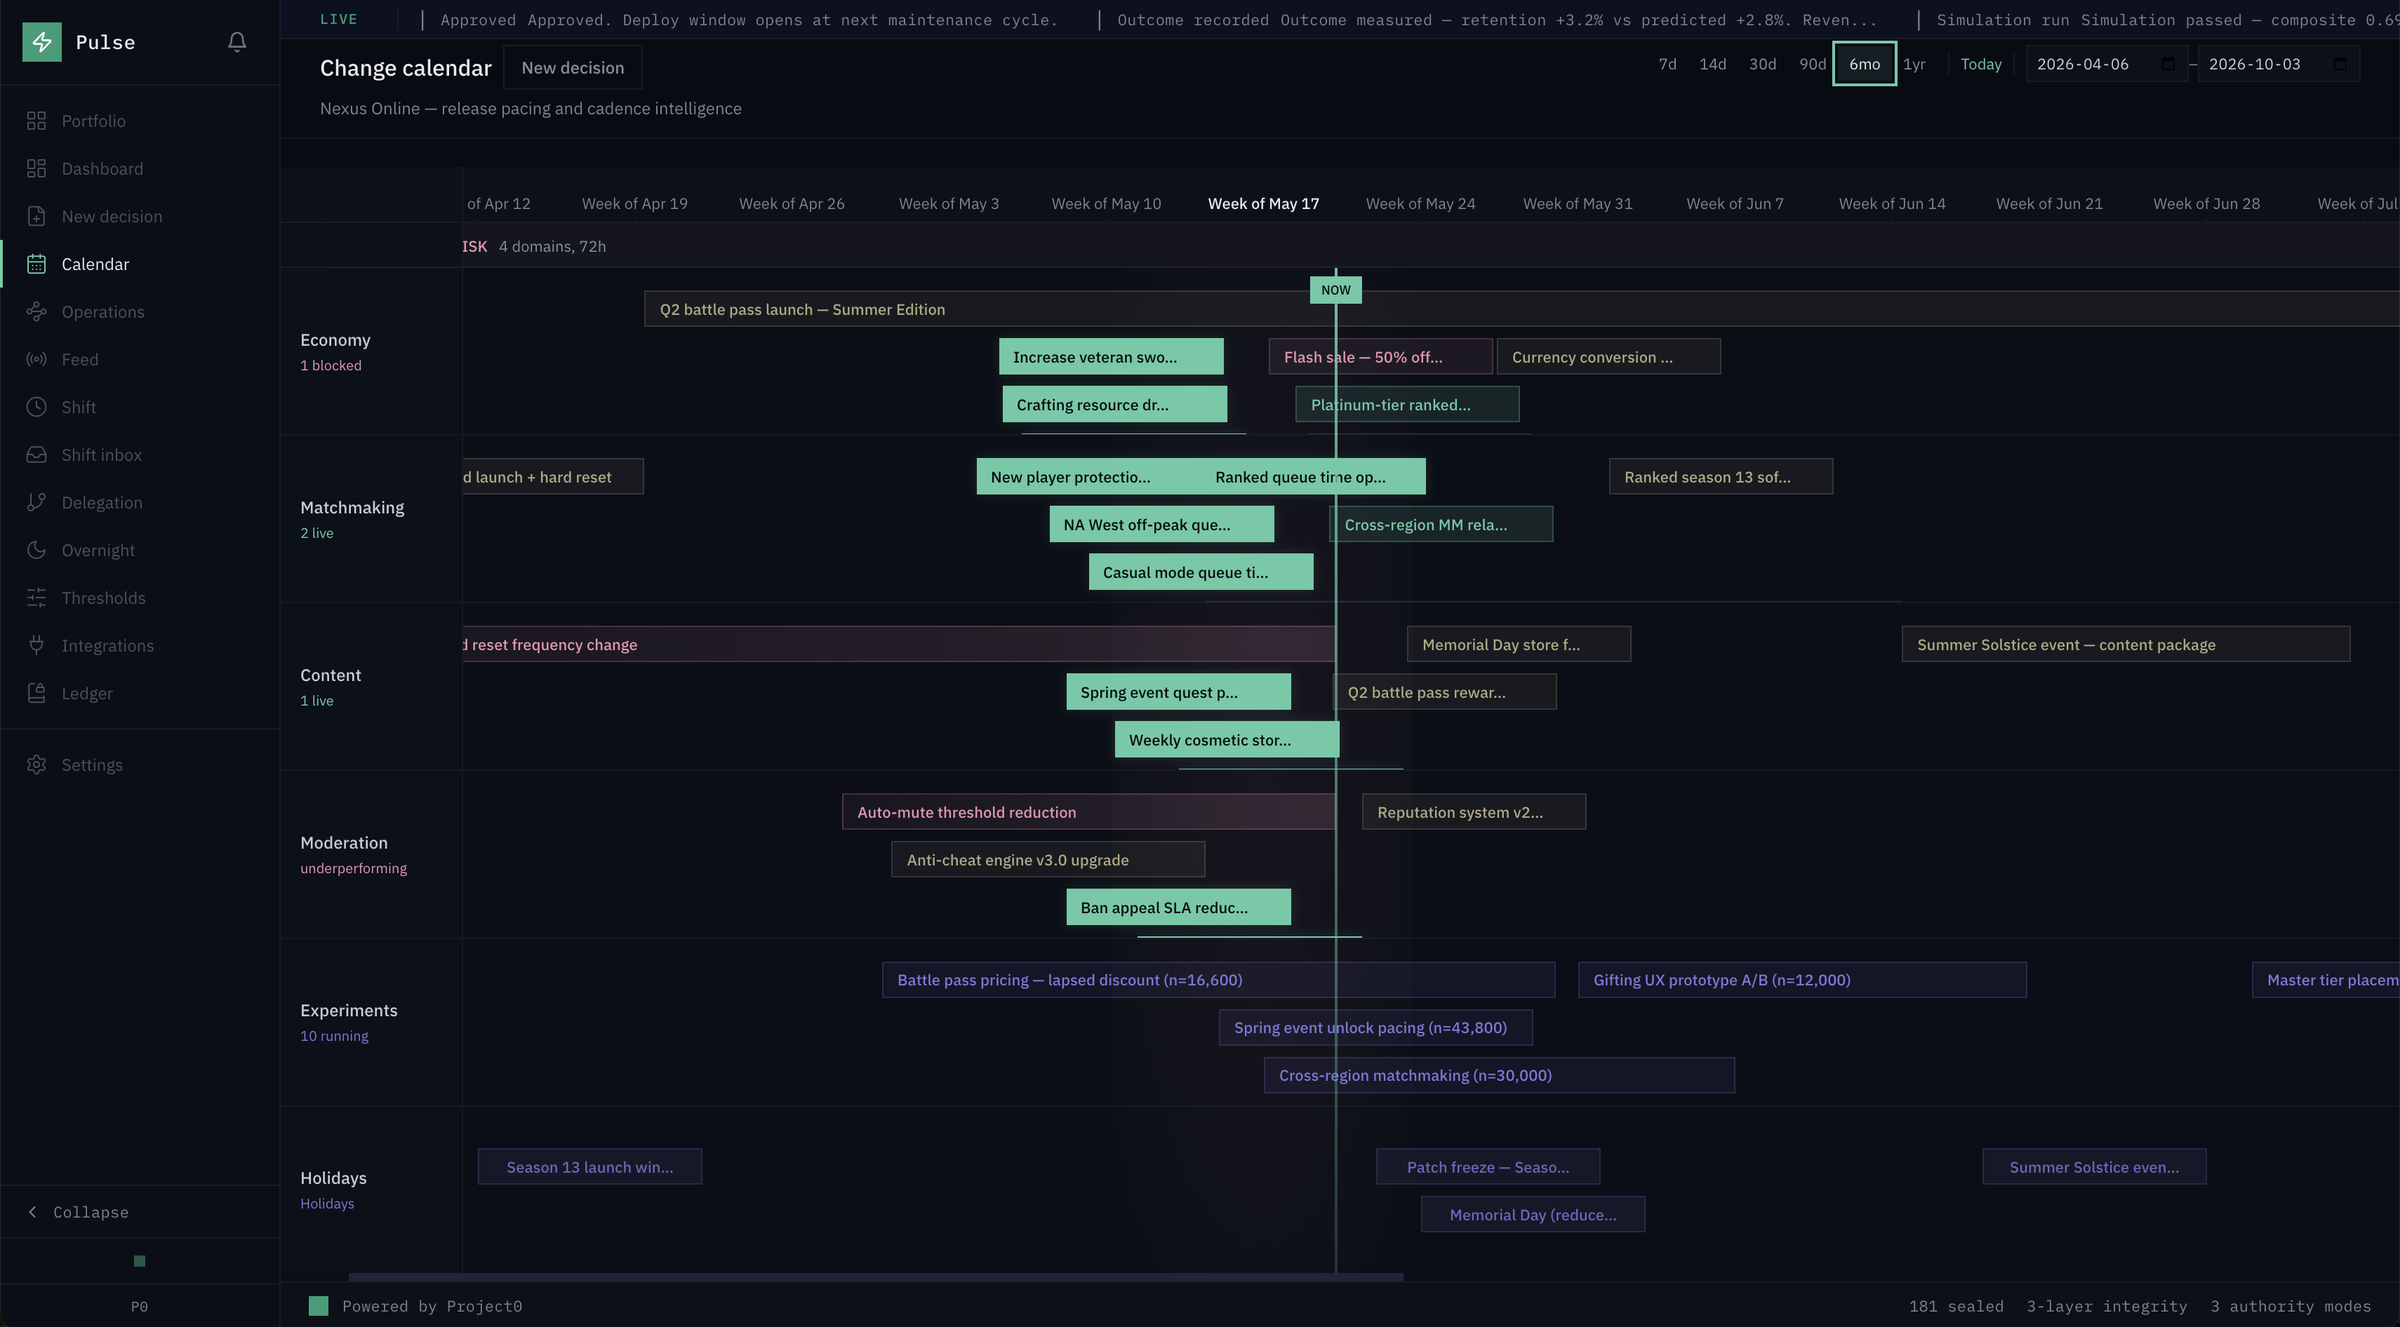
Task: Click the Portfolio grid icon
Action: (37, 121)
